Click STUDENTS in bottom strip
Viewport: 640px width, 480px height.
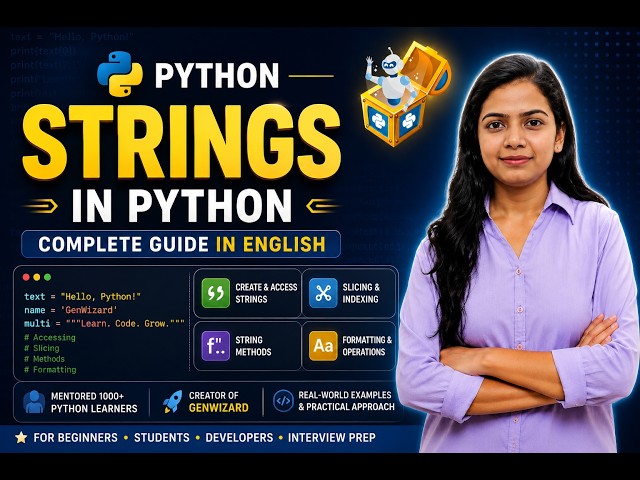162,438
